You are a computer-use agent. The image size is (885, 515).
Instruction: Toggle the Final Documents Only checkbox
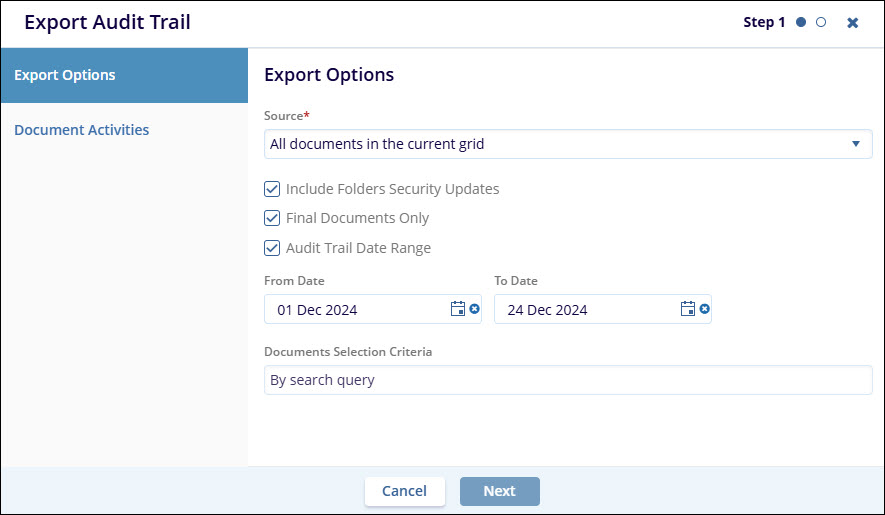pyautogui.click(x=272, y=218)
